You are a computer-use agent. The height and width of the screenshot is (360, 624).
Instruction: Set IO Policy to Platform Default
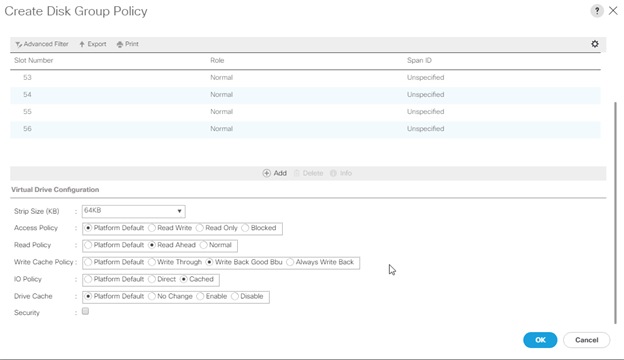[88, 279]
